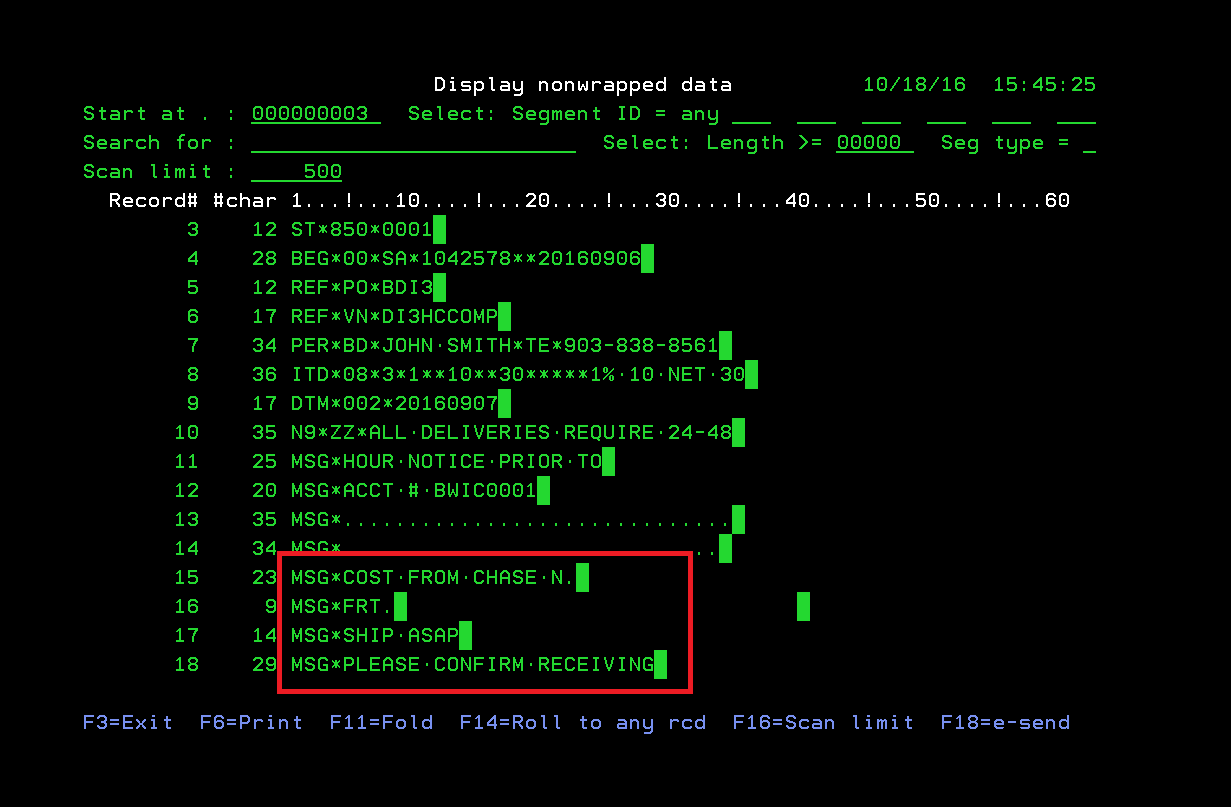
Task: Click the Start at field 000000003
Action: 316,114
